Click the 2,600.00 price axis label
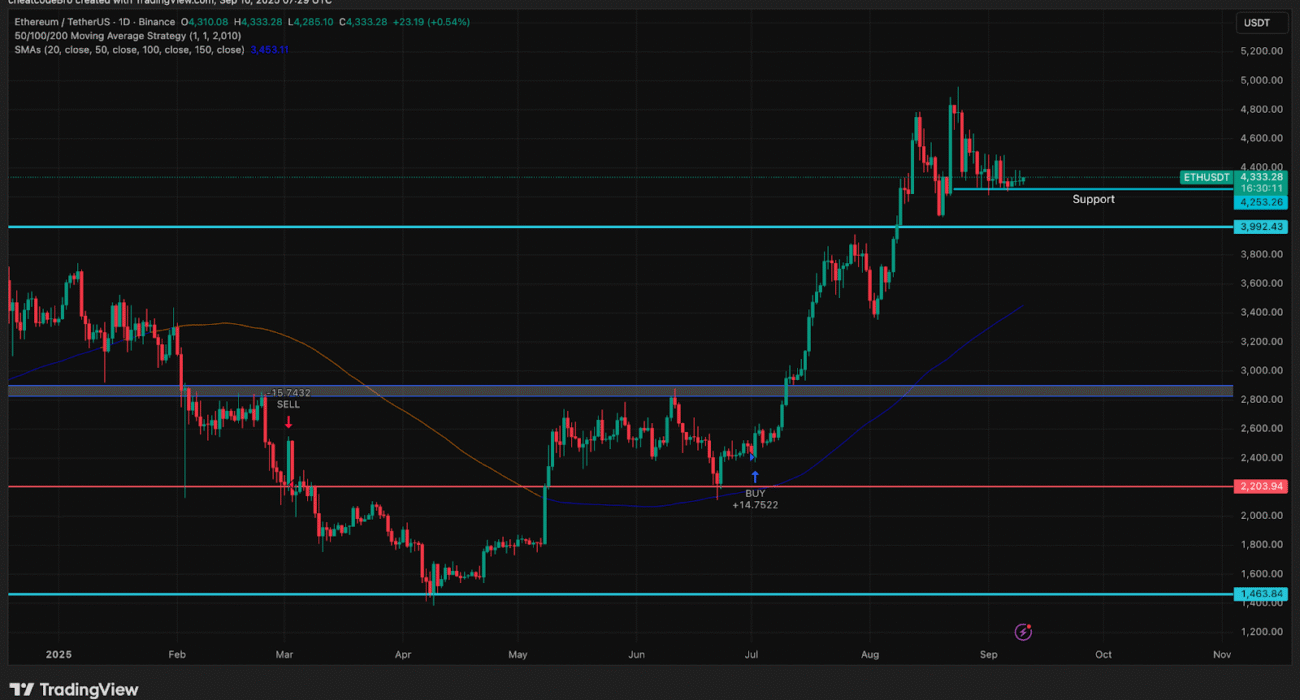 point(1263,428)
